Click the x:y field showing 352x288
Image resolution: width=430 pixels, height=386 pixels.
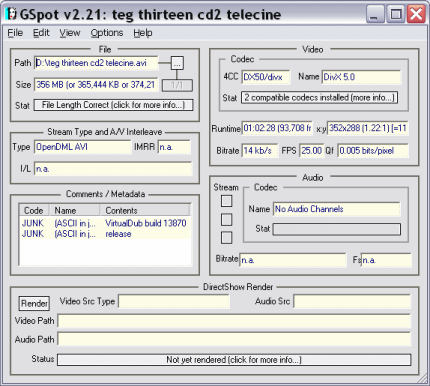368,128
